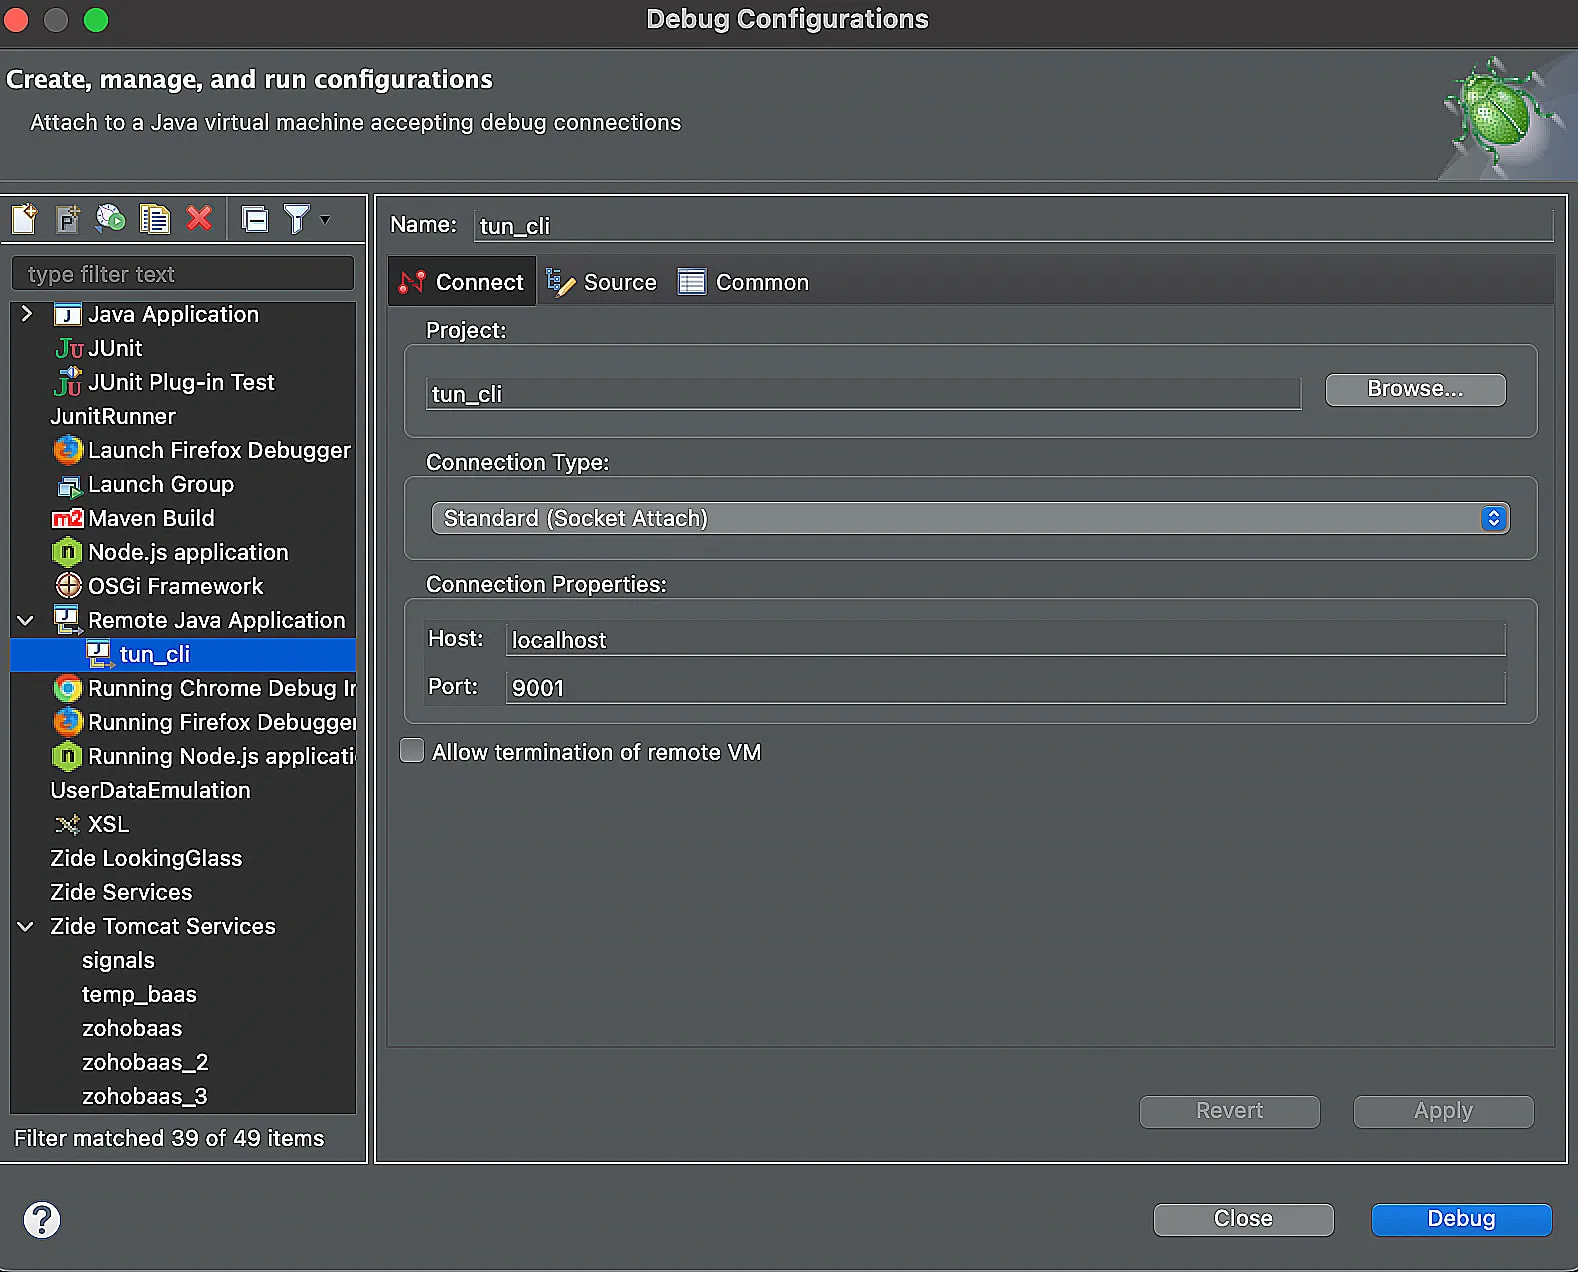Image resolution: width=1578 pixels, height=1272 pixels.
Task: Open the help question mark icon
Action: [42, 1219]
